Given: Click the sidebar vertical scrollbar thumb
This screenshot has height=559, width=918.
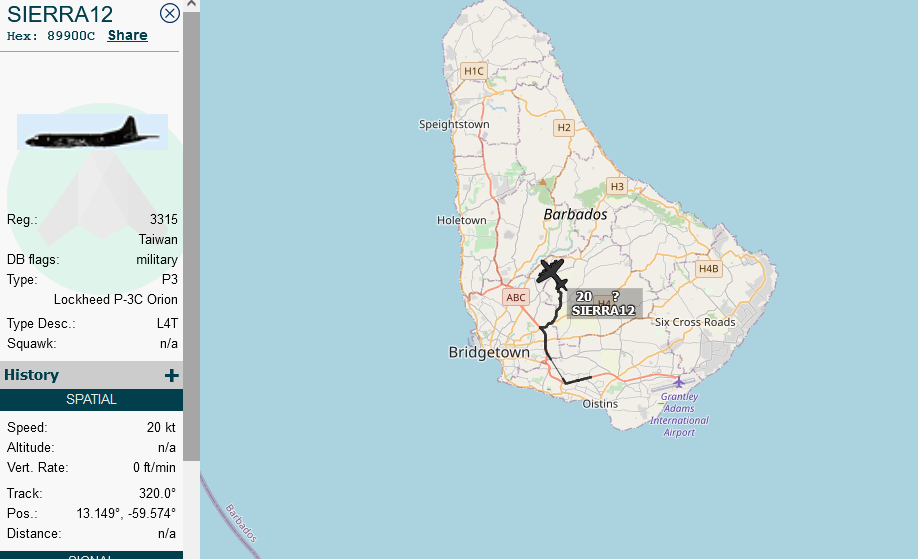Looking at the screenshot, I should (191, 236).
